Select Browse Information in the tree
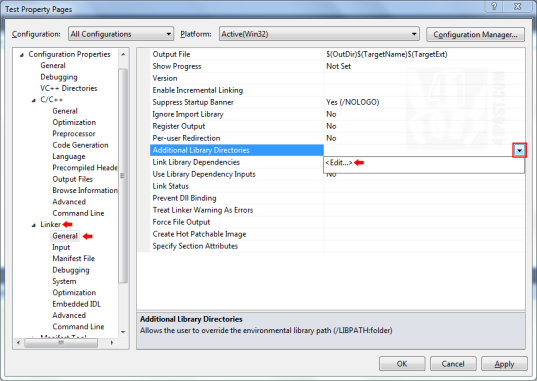 [85, 190]
